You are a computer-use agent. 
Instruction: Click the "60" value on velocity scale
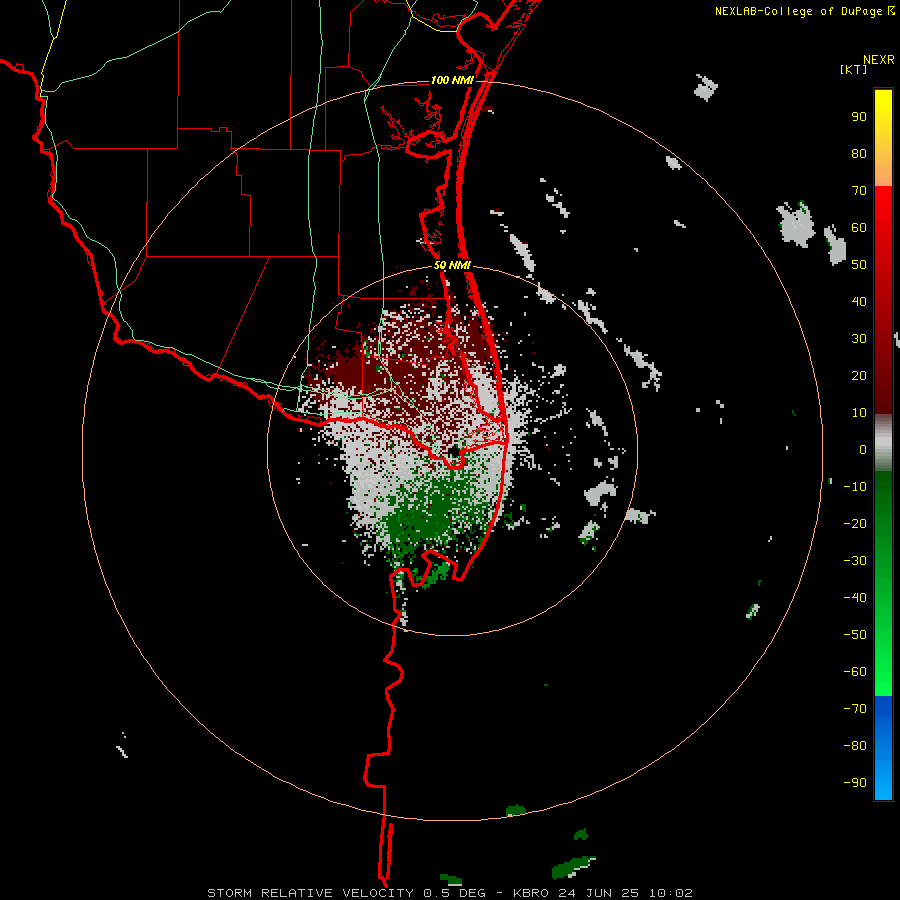click(x=859, y=228)
